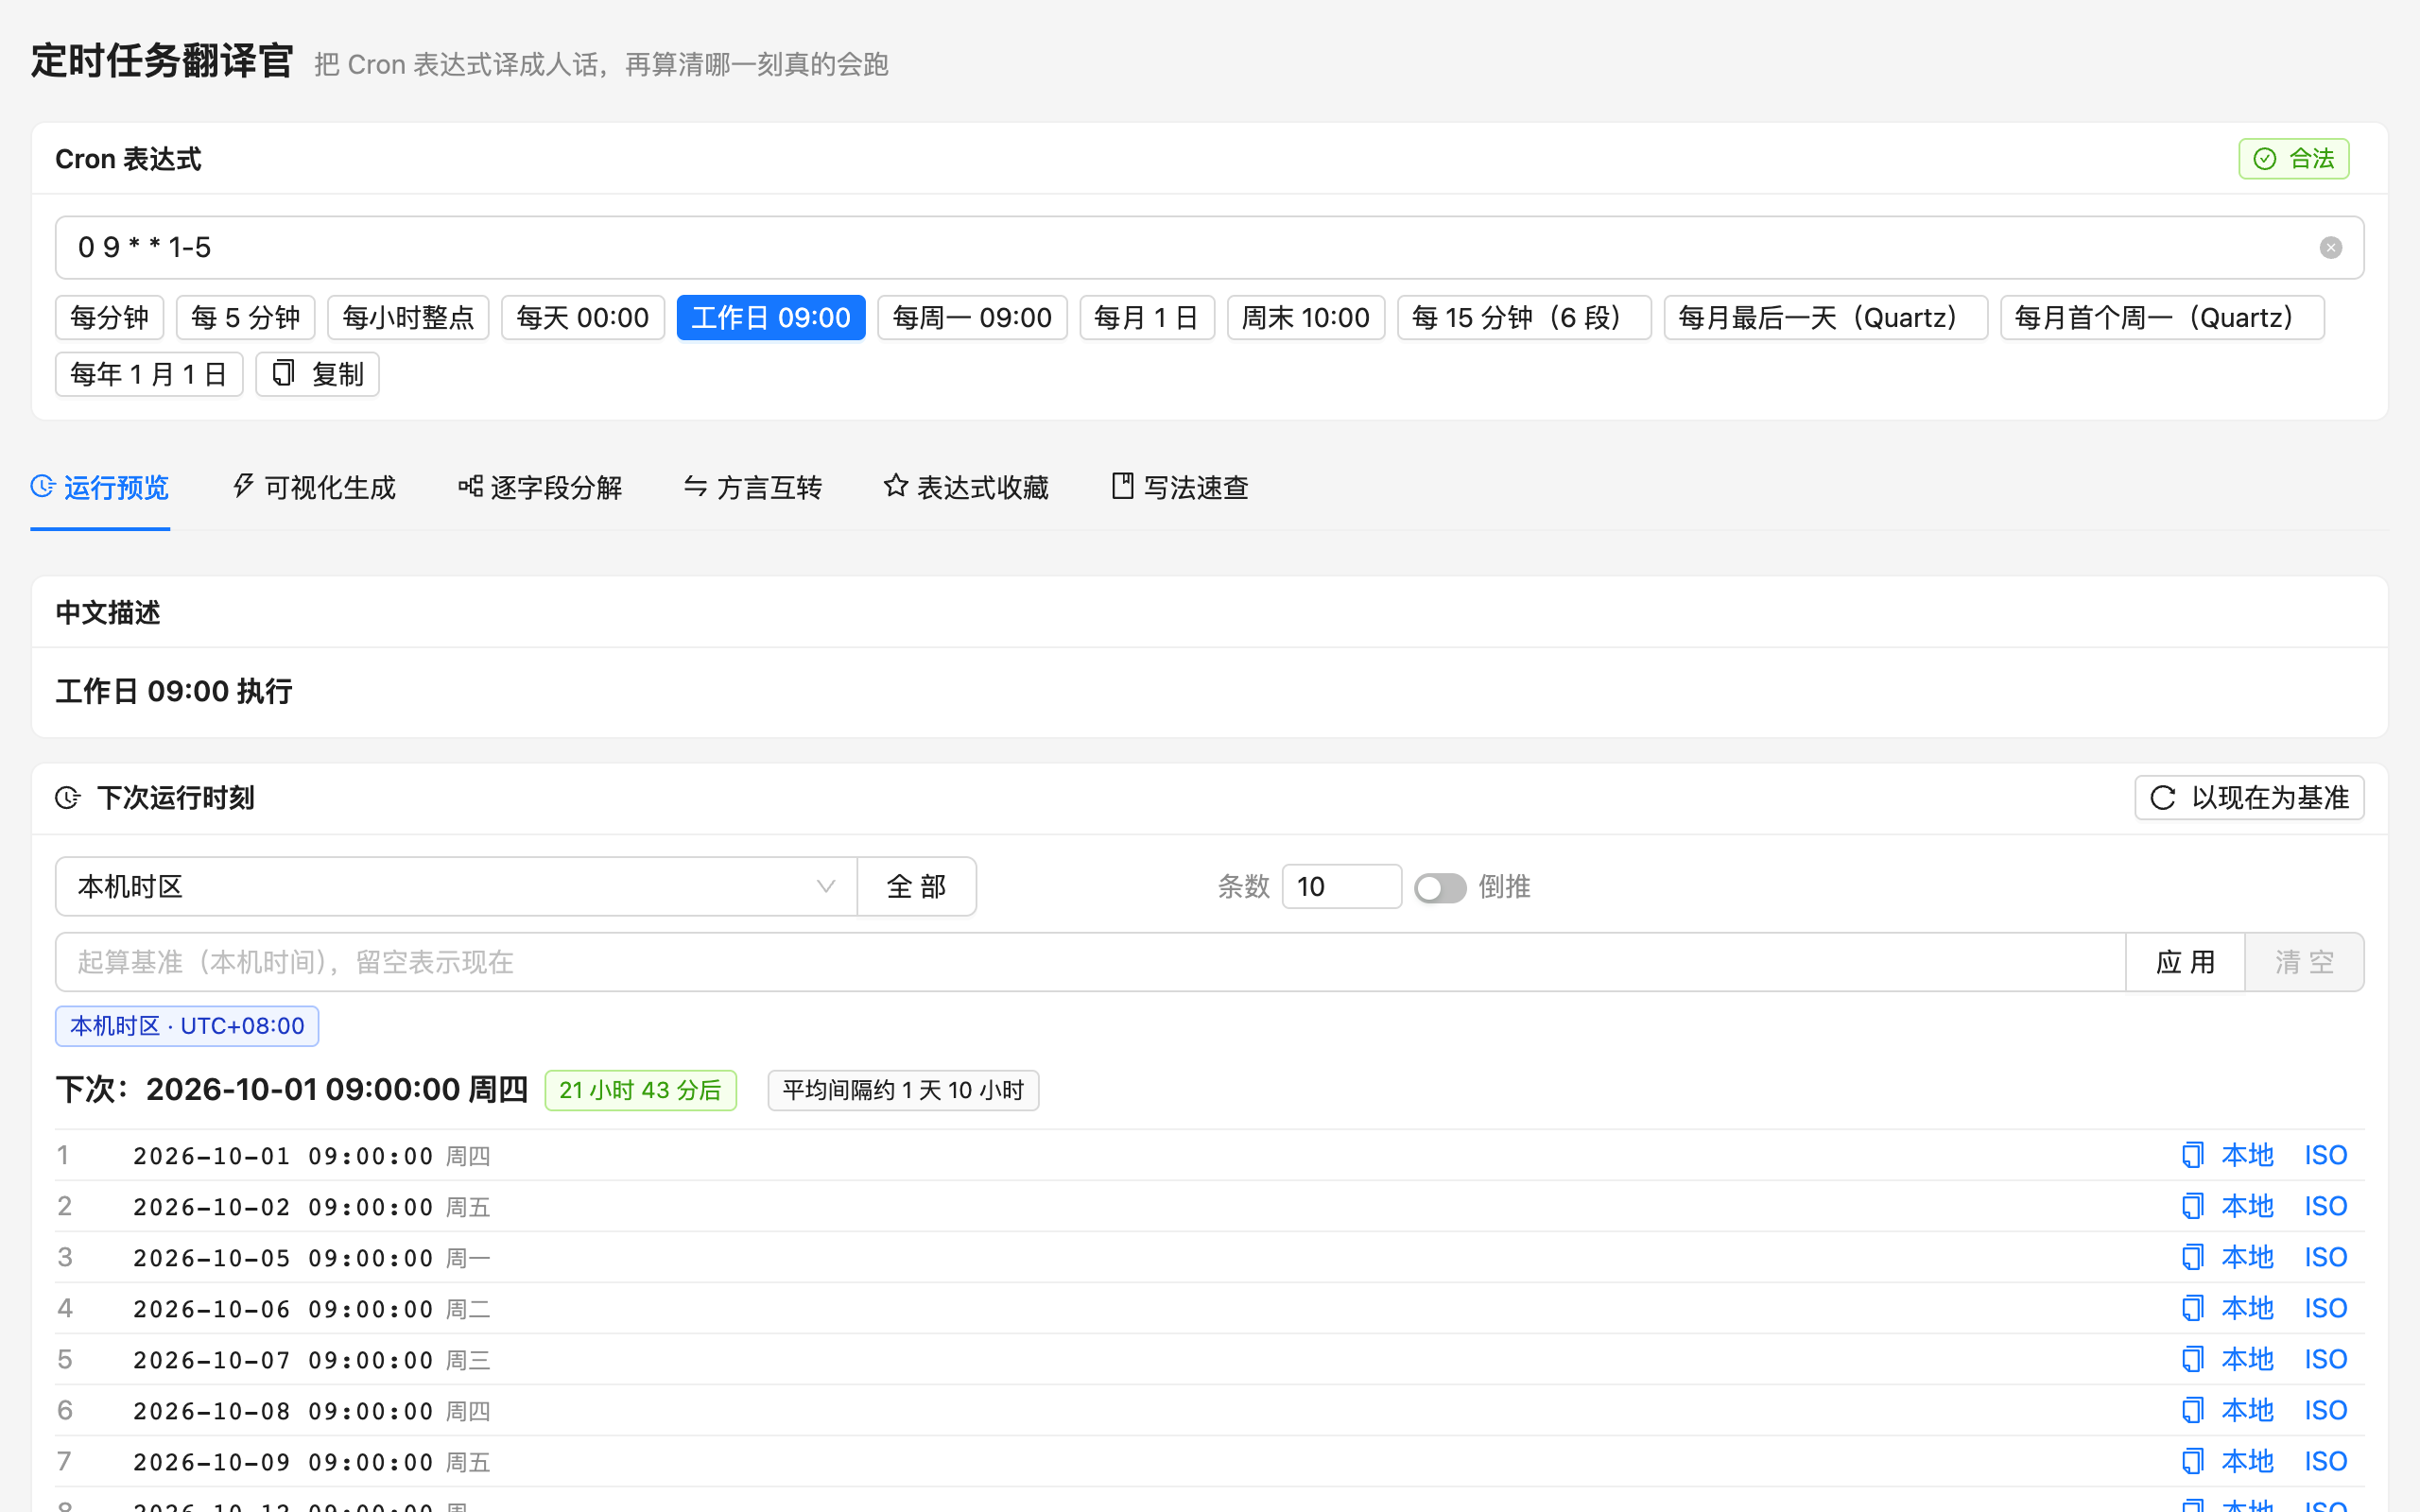Click the Cron expression input field
Viewport: 2420px width, 1512px height.
(1209, 248)
